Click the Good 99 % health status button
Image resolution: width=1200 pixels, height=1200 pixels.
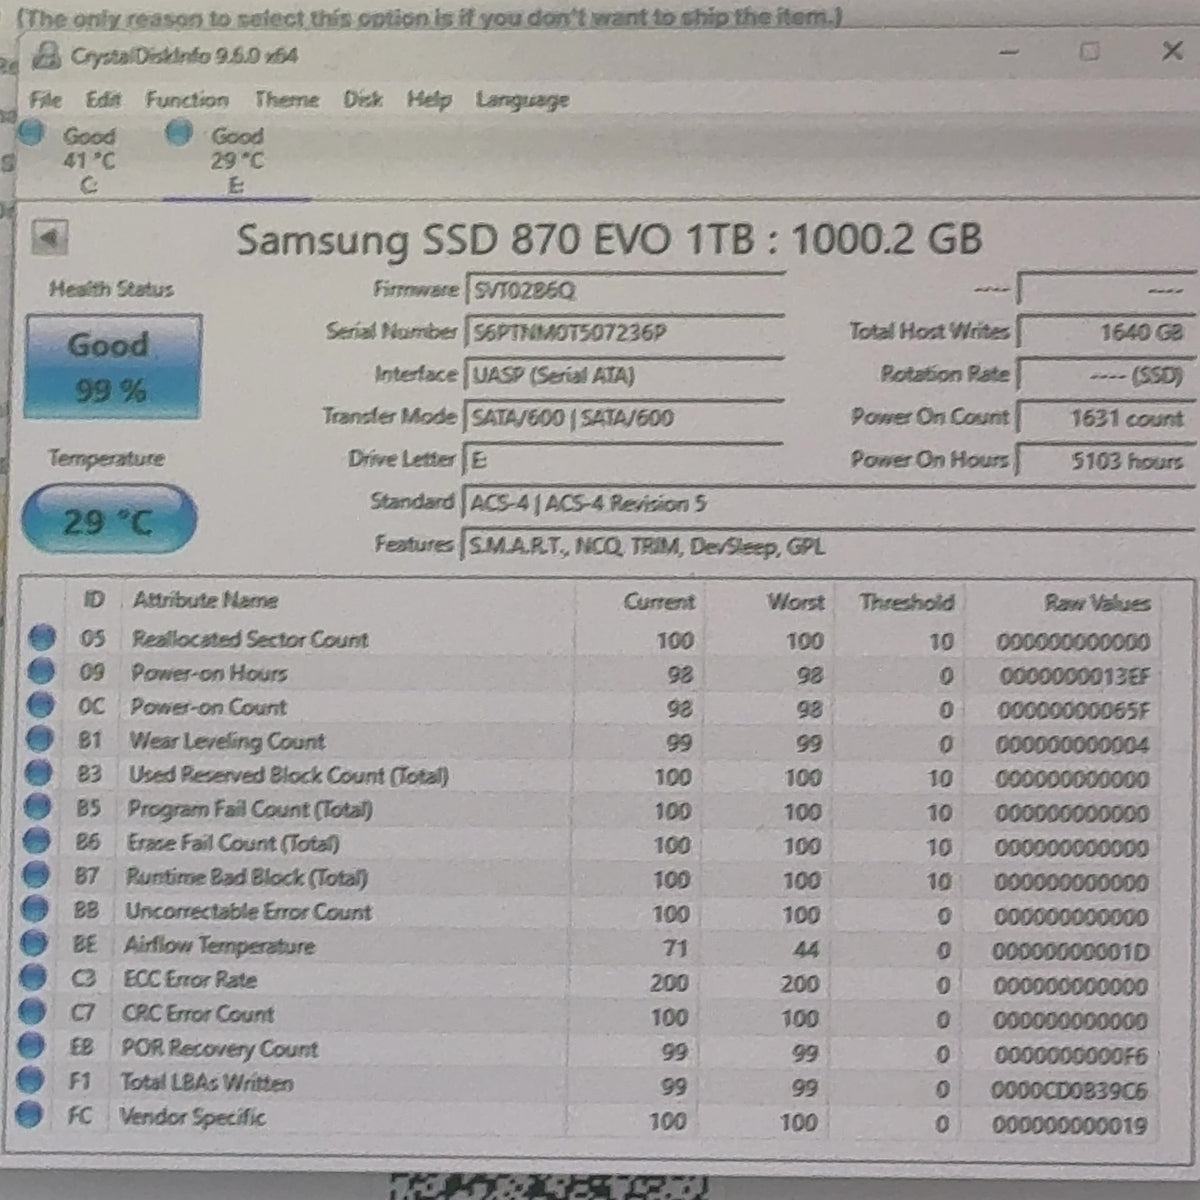pyautogui.click(x=112, y=367)
